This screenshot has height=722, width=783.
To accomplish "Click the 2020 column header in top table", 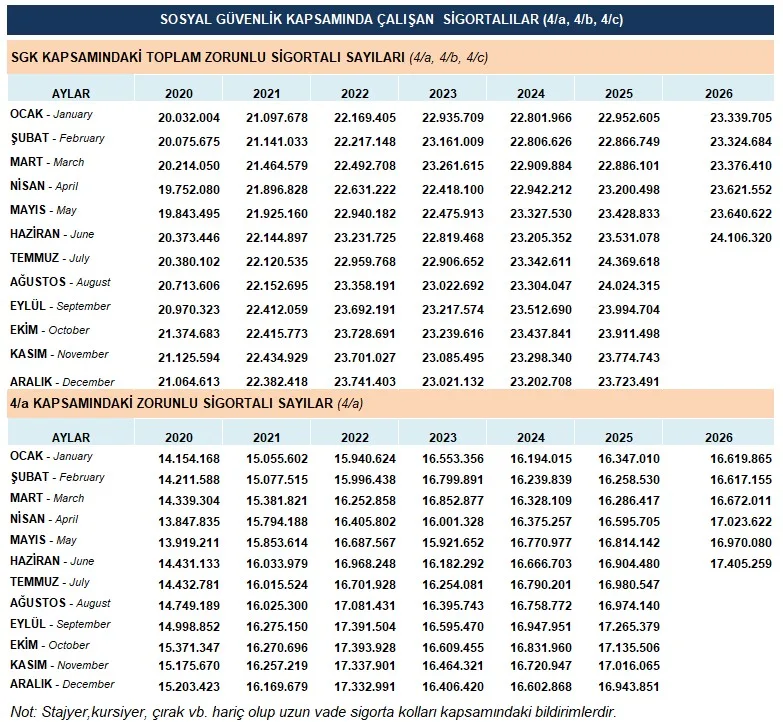I will tap(179, 93).
